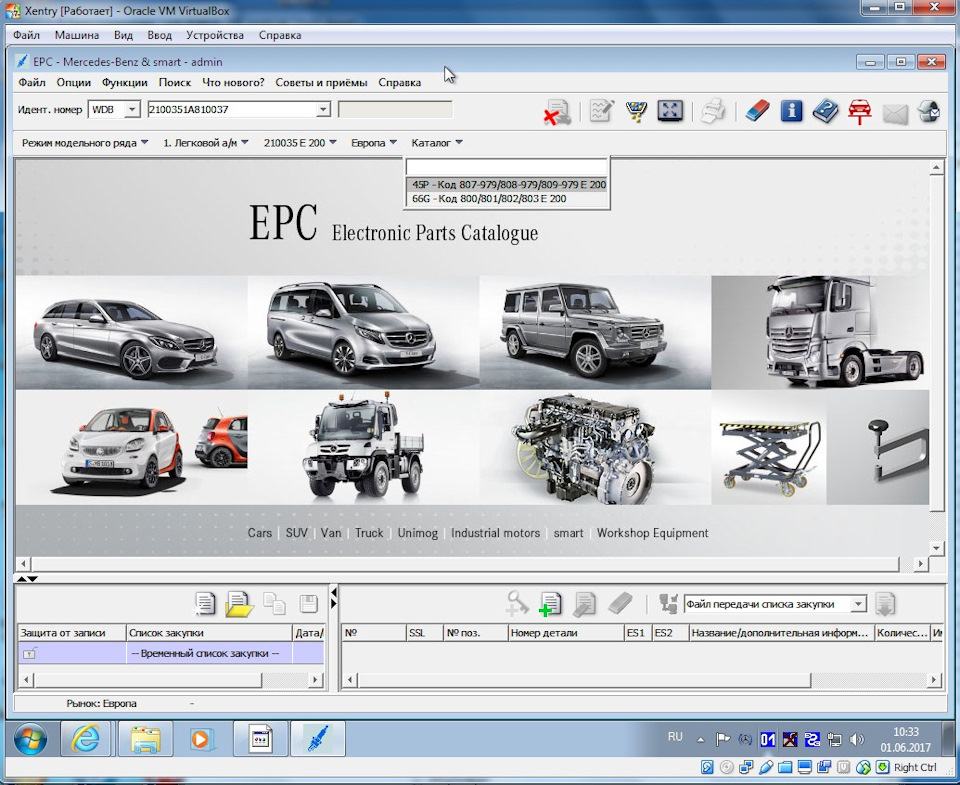Toggle the write protection lock on temporary list
960x785 pixels.
point(29,654)
